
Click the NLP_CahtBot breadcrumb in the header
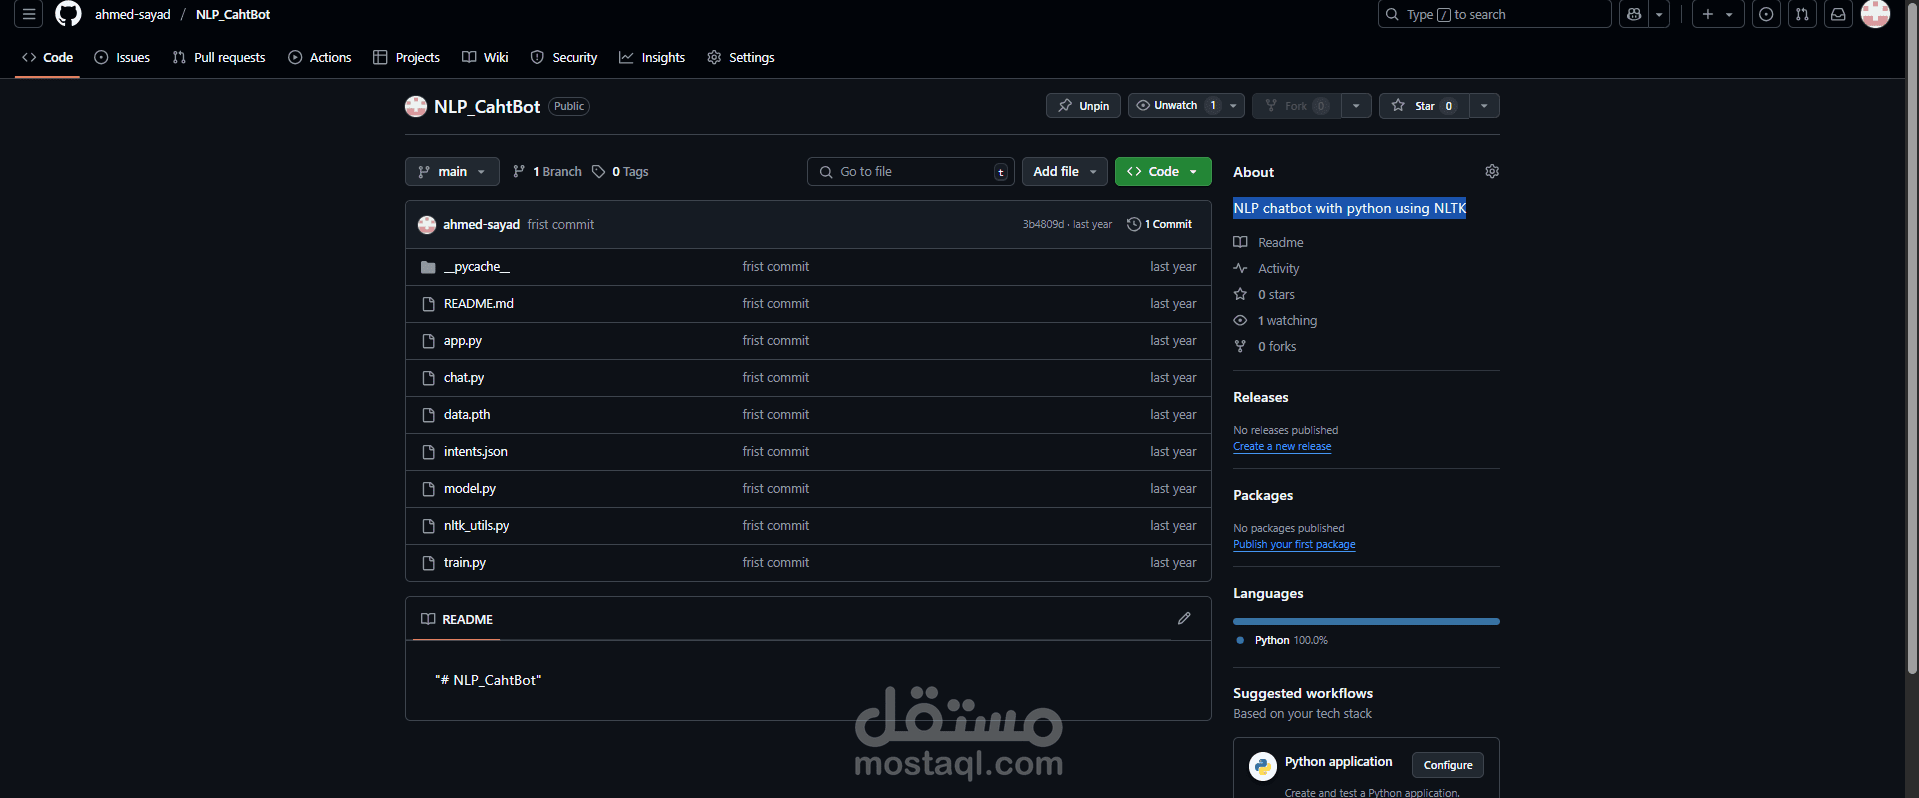click(233, 15)
